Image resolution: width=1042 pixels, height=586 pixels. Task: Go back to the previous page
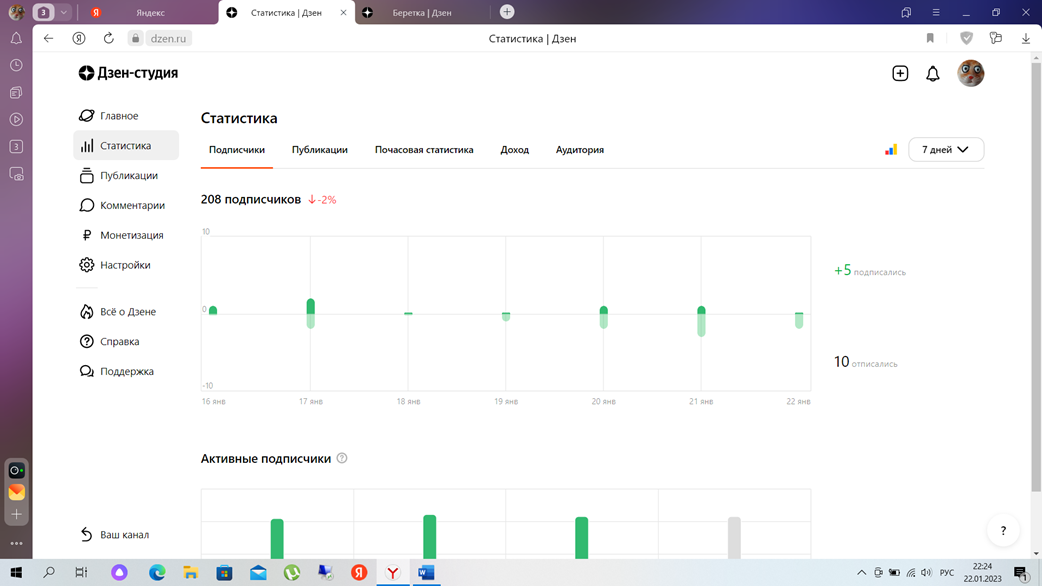(x=49, y=39)
